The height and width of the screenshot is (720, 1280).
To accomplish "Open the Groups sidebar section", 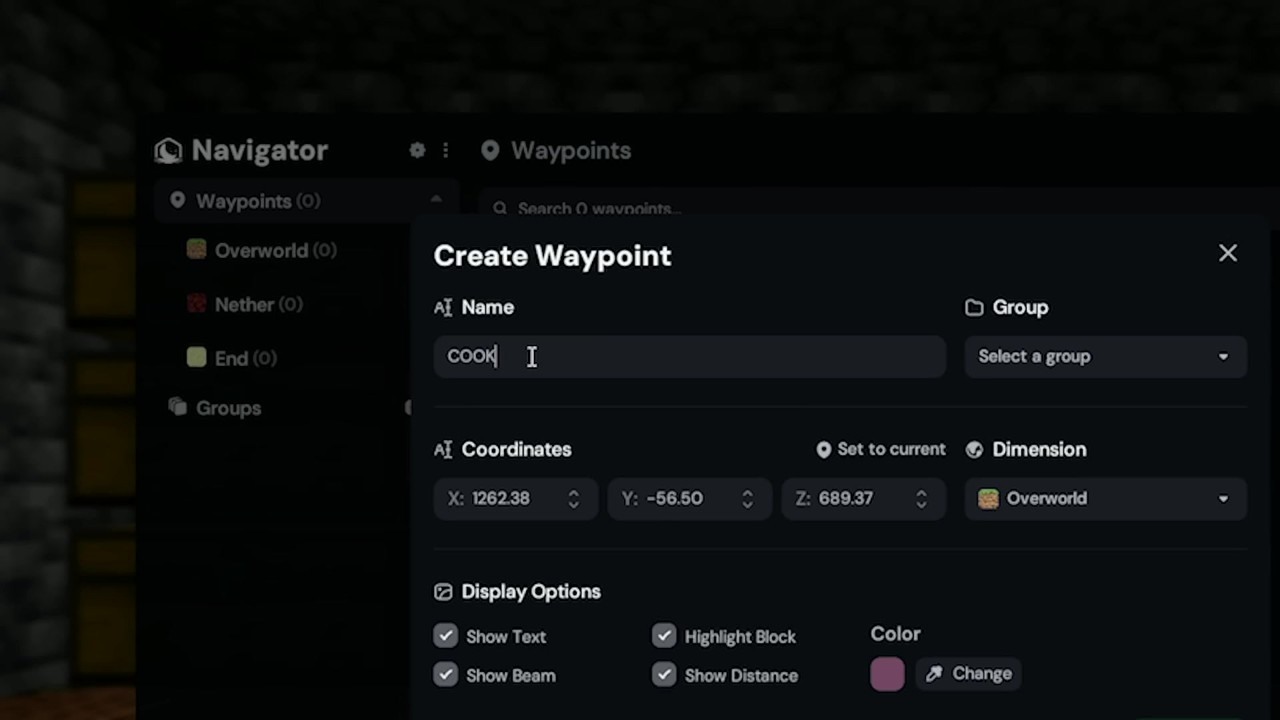I will [228, 408].
